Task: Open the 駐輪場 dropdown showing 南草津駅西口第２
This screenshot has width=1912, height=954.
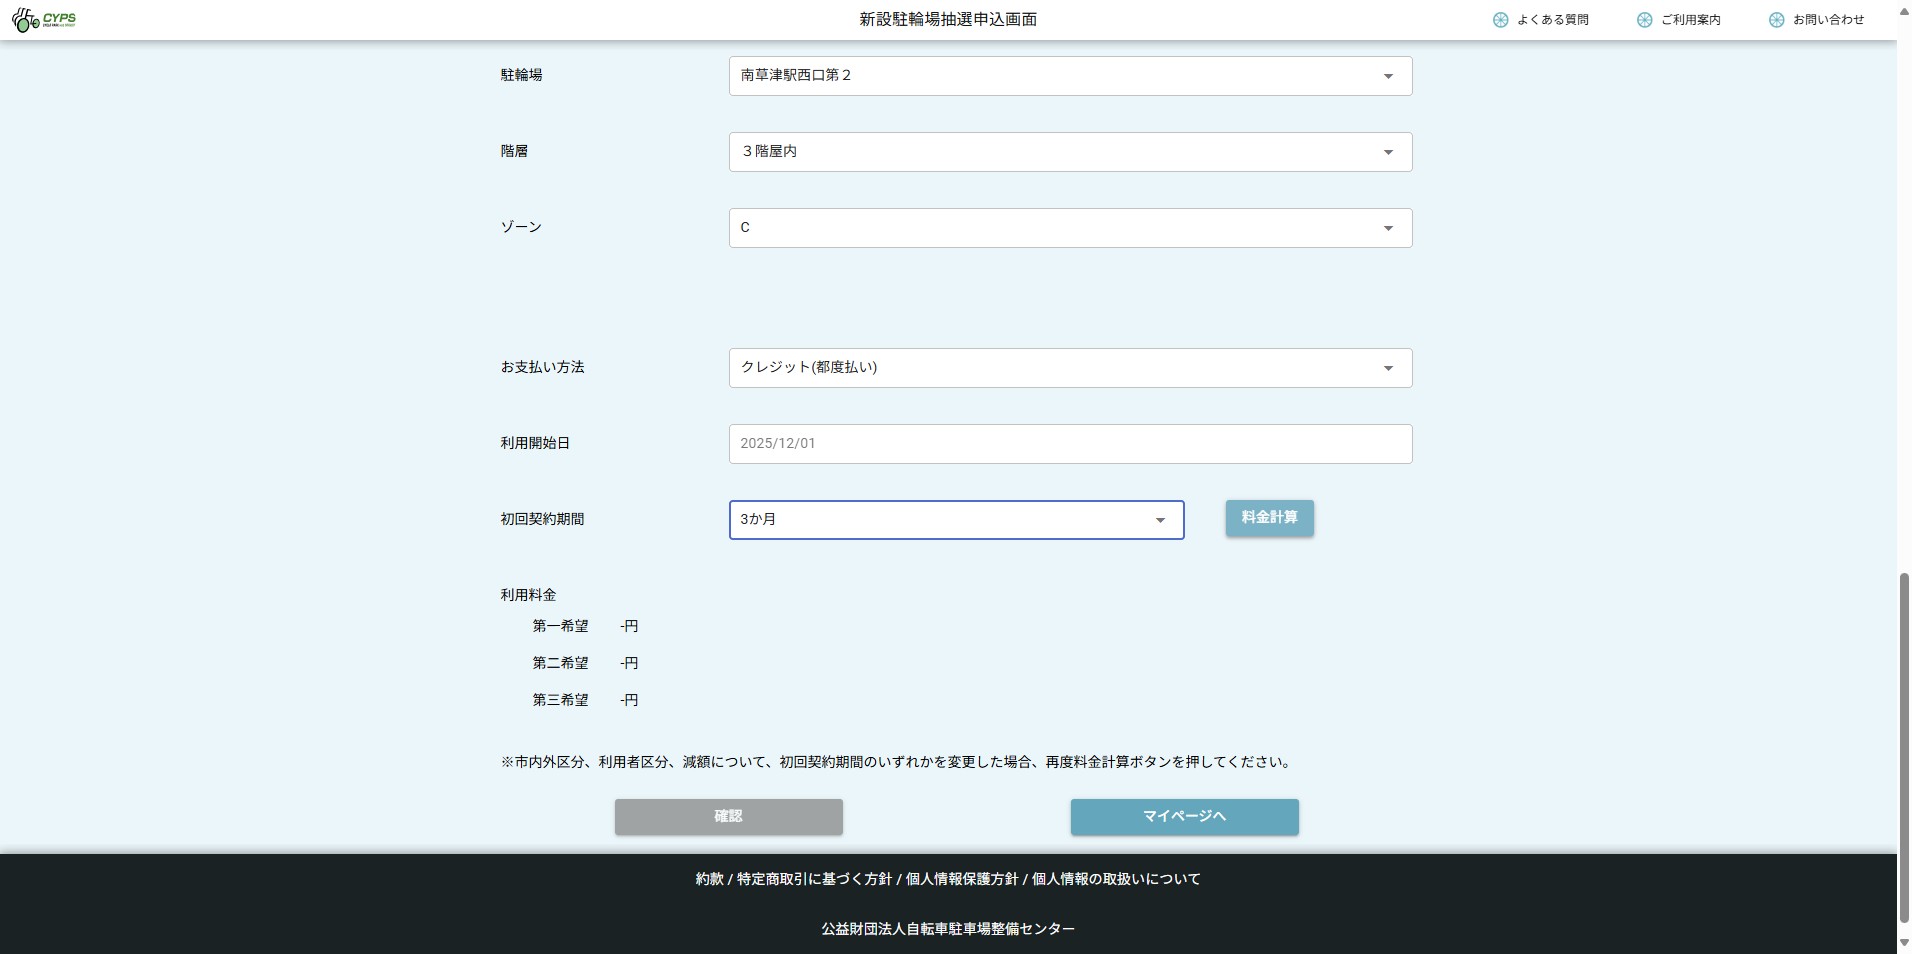Action: (1070, 76)
